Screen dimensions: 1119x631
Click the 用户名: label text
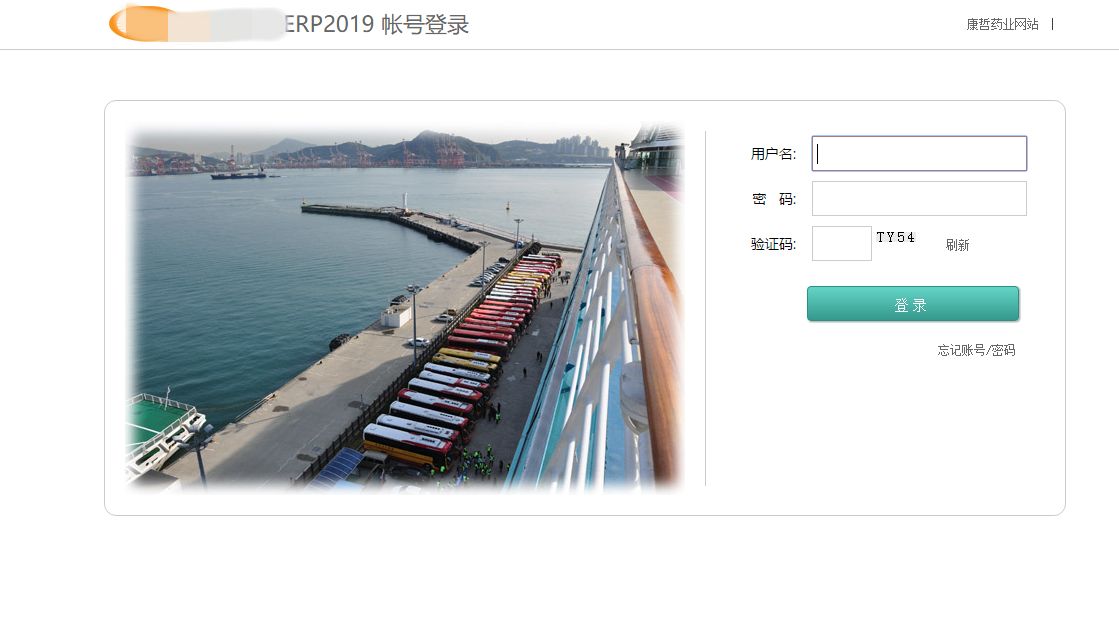point(773,153)
